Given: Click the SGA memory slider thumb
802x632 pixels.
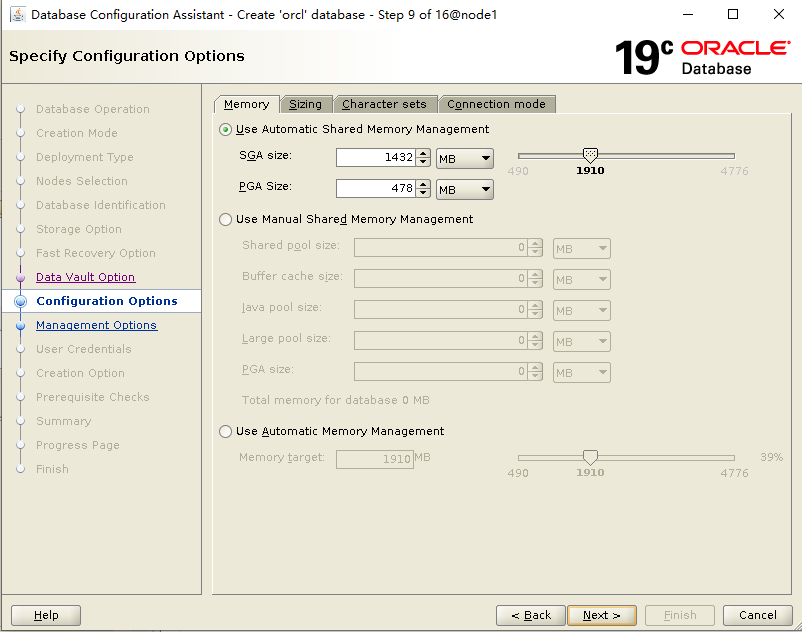Looking at the screenshot, I should coord(590,155).
